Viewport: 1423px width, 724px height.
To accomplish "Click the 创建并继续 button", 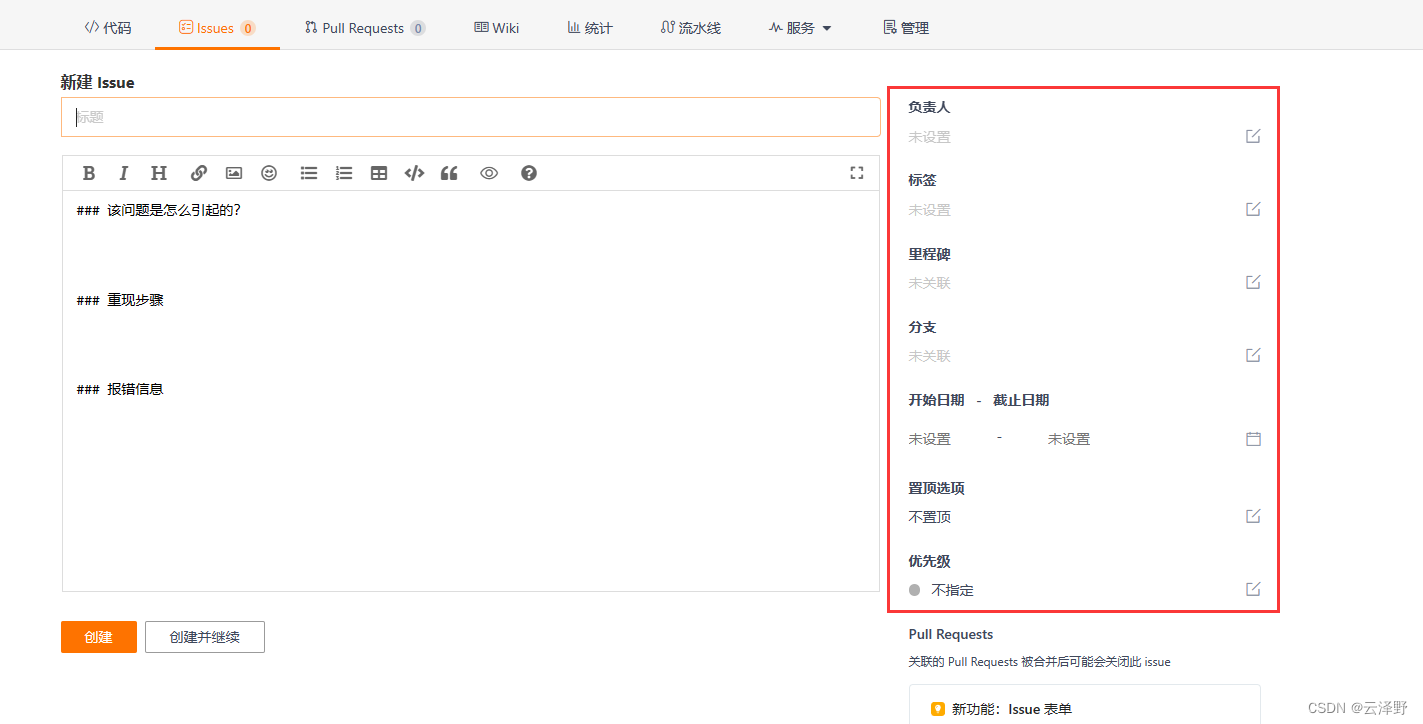I will (x=205, y=637).
